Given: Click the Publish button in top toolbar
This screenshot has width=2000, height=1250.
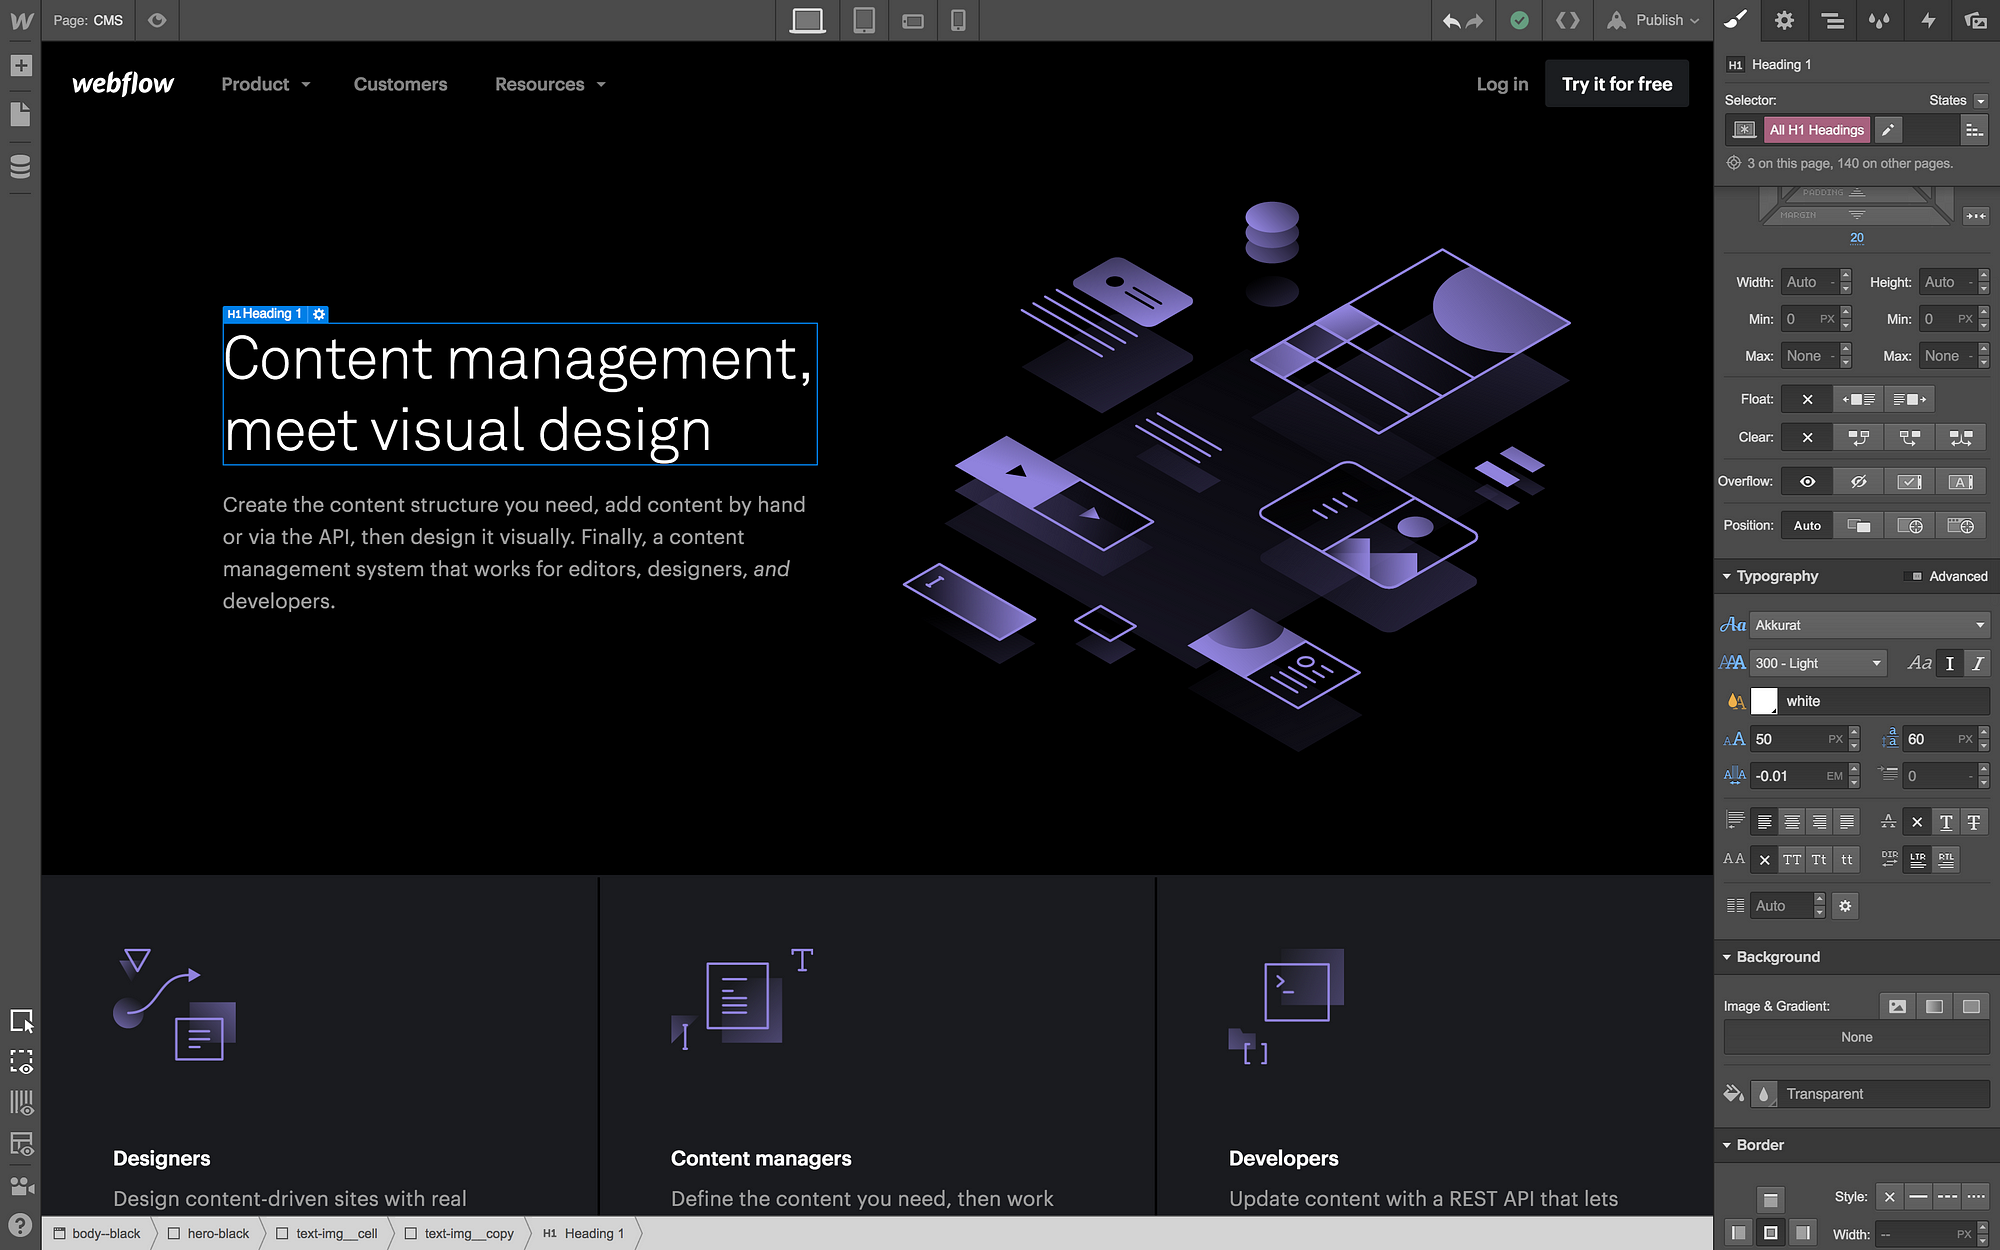Looking at the screenshot, I should pyautogui.click(x=1656, y=20).
